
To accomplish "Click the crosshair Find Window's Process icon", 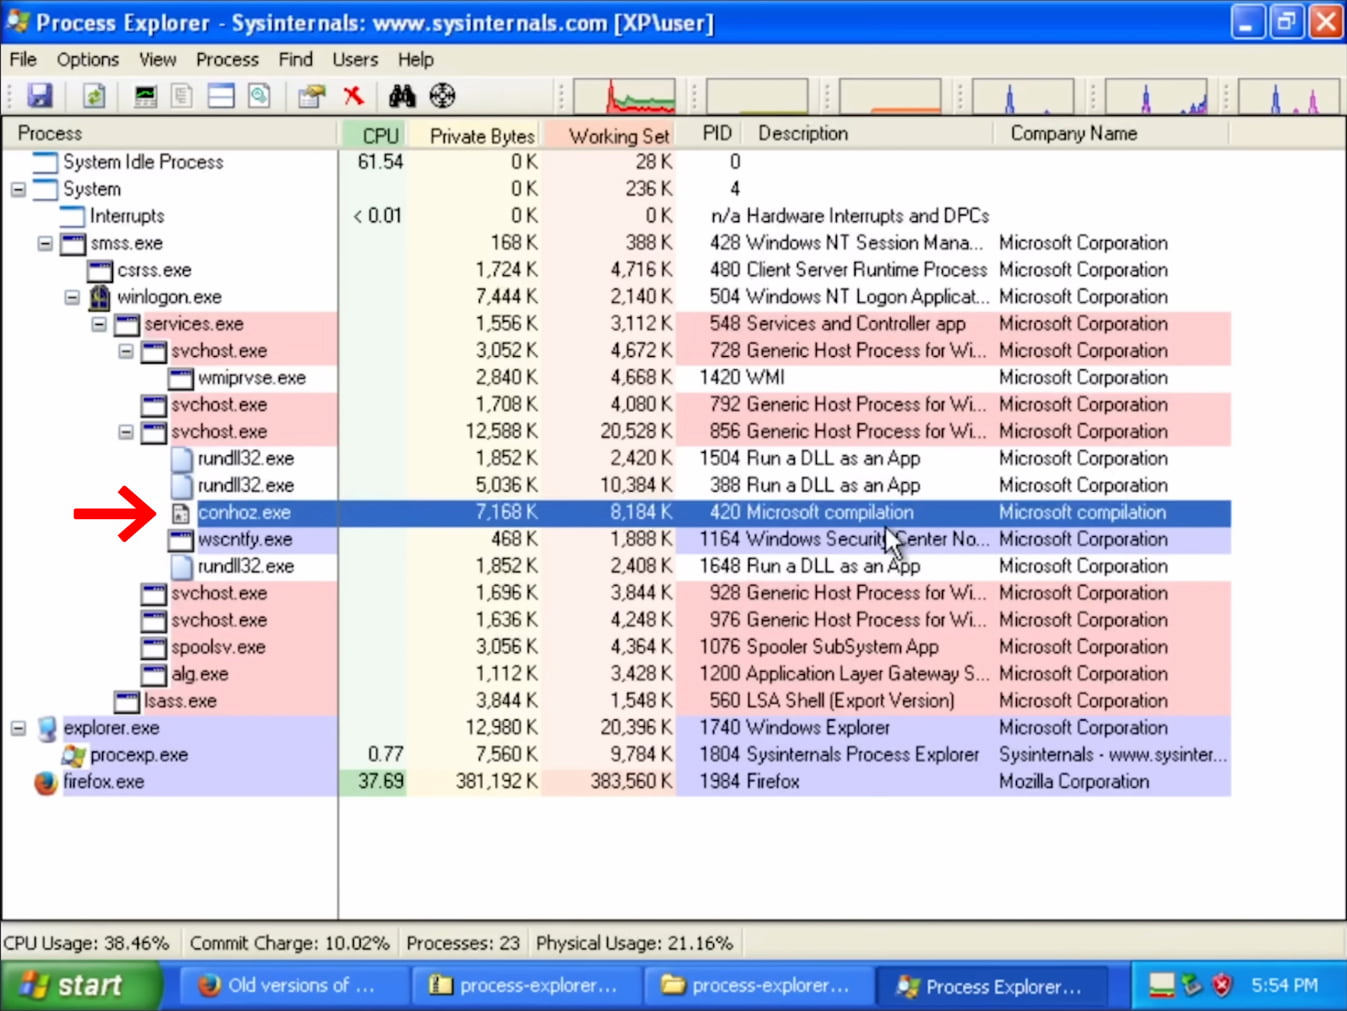I will 442,96.
